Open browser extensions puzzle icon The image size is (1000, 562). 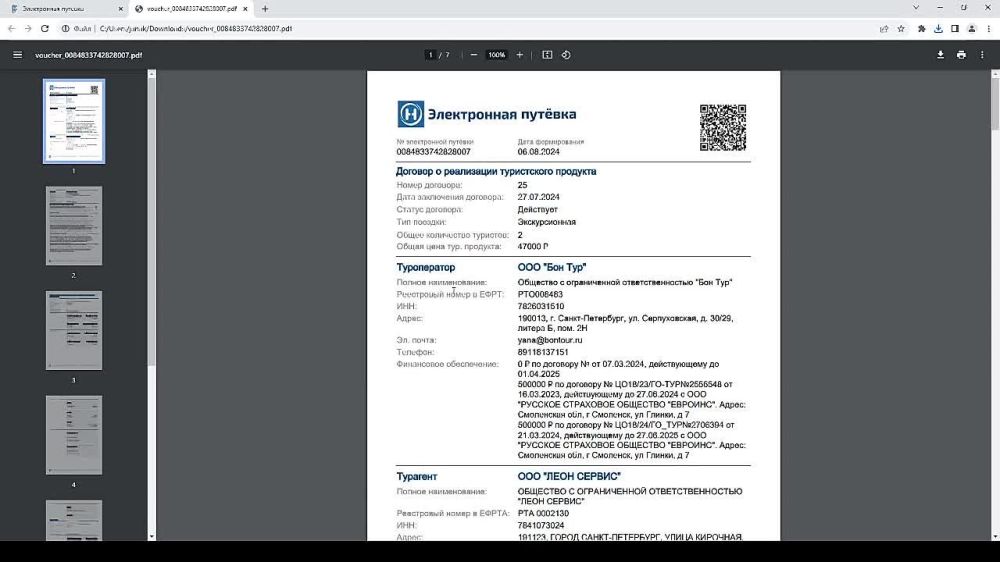coord(922,29)
